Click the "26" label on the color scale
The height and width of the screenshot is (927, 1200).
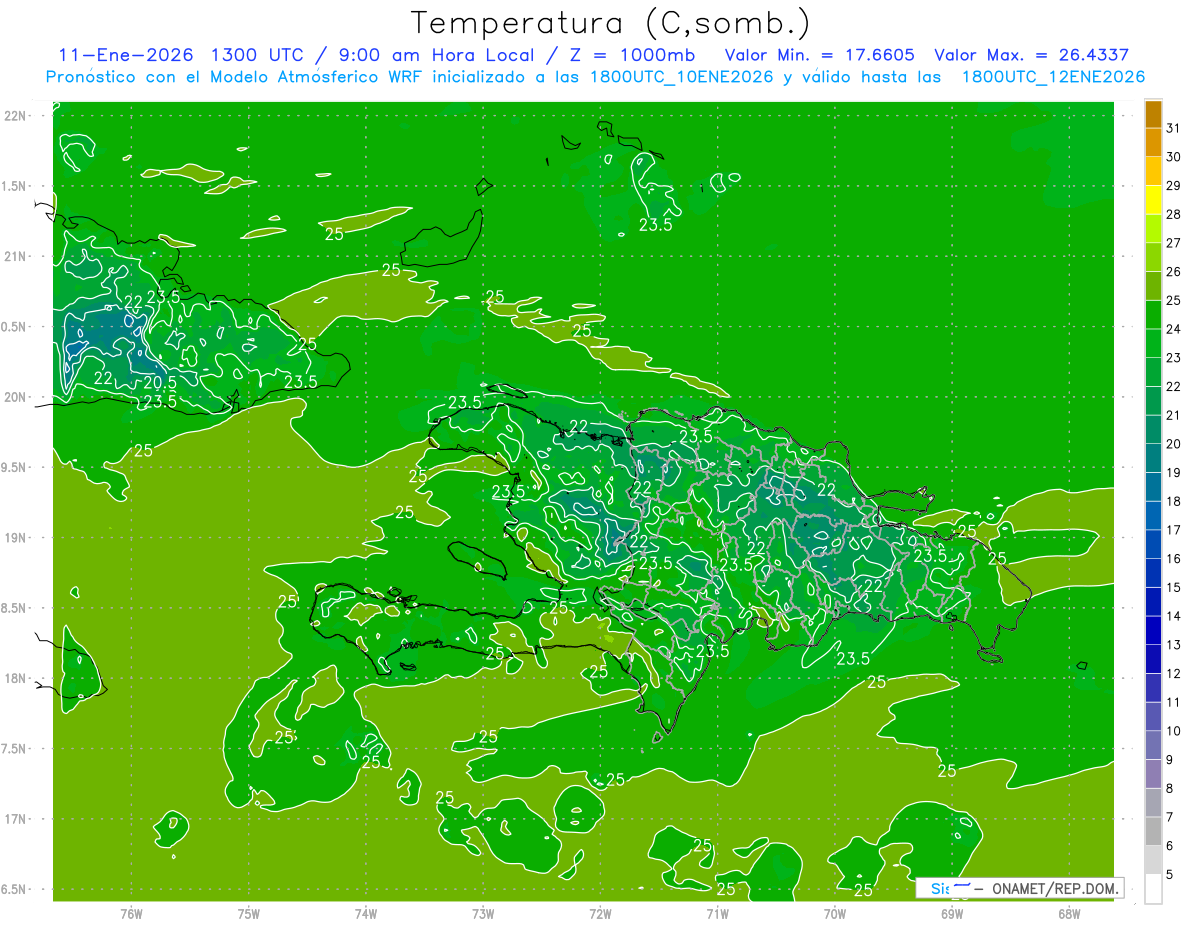[1173, 272]
